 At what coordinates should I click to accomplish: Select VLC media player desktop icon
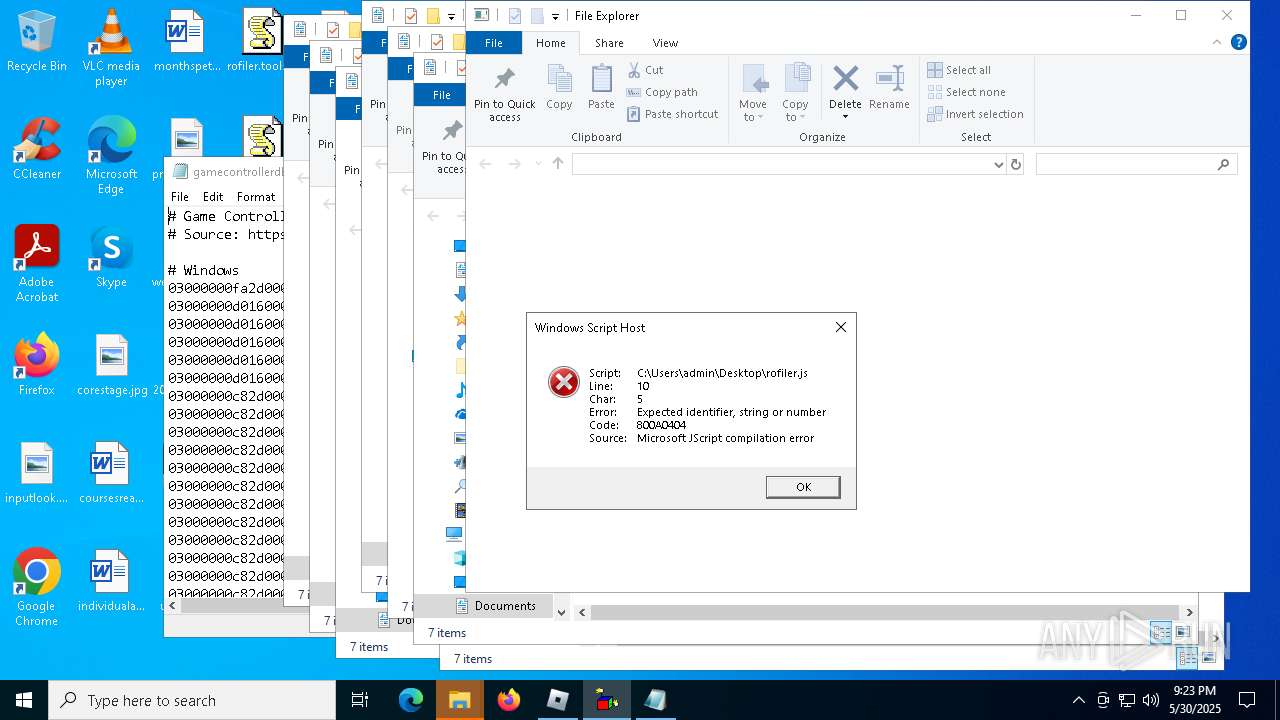click(x=111, y=47)
